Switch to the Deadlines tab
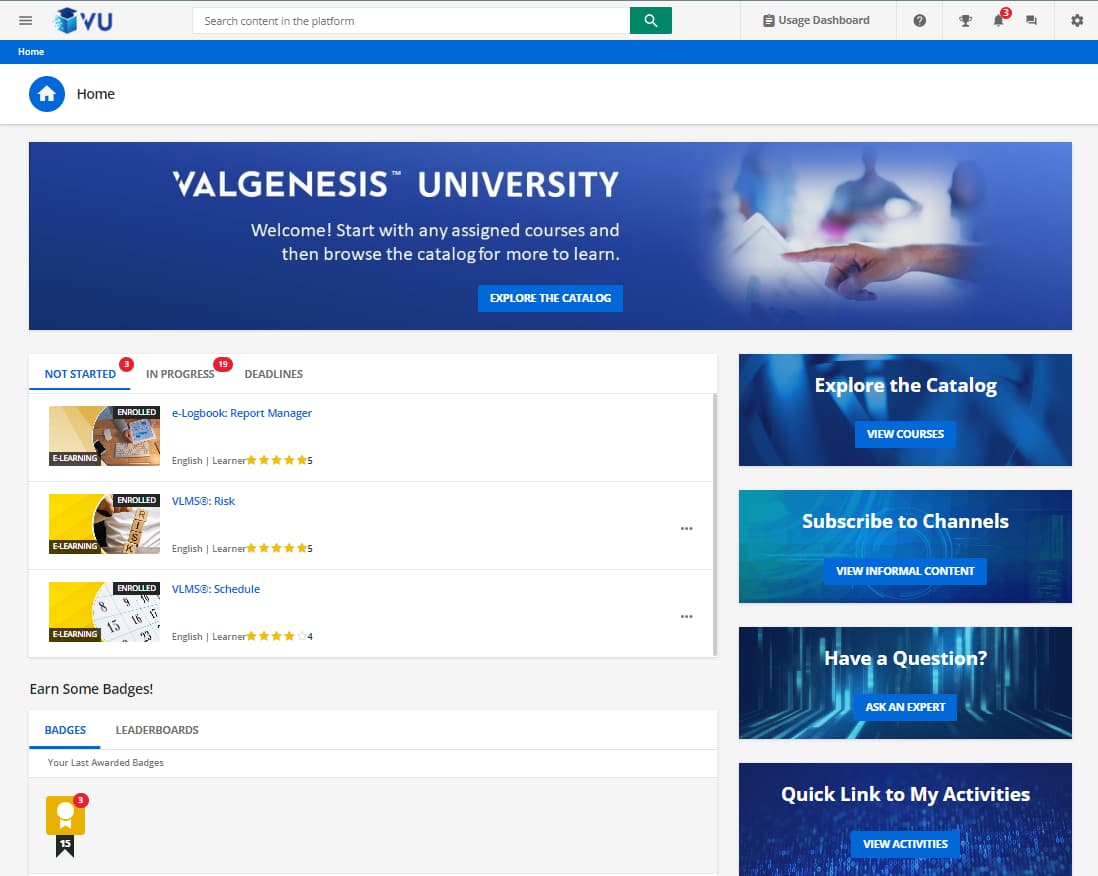1098x876 pixels. tap(273, 374)
